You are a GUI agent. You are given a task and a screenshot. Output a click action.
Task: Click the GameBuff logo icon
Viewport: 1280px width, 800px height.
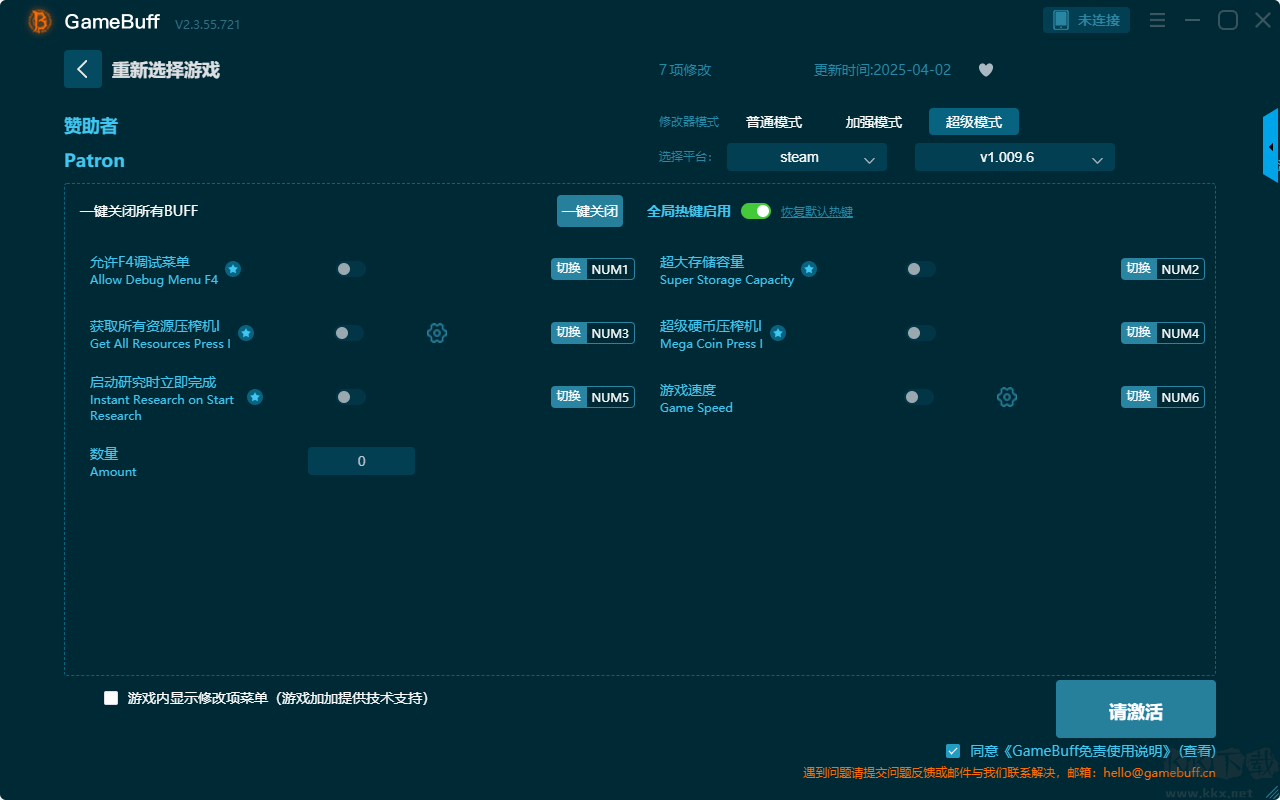[x=40, y=21]
